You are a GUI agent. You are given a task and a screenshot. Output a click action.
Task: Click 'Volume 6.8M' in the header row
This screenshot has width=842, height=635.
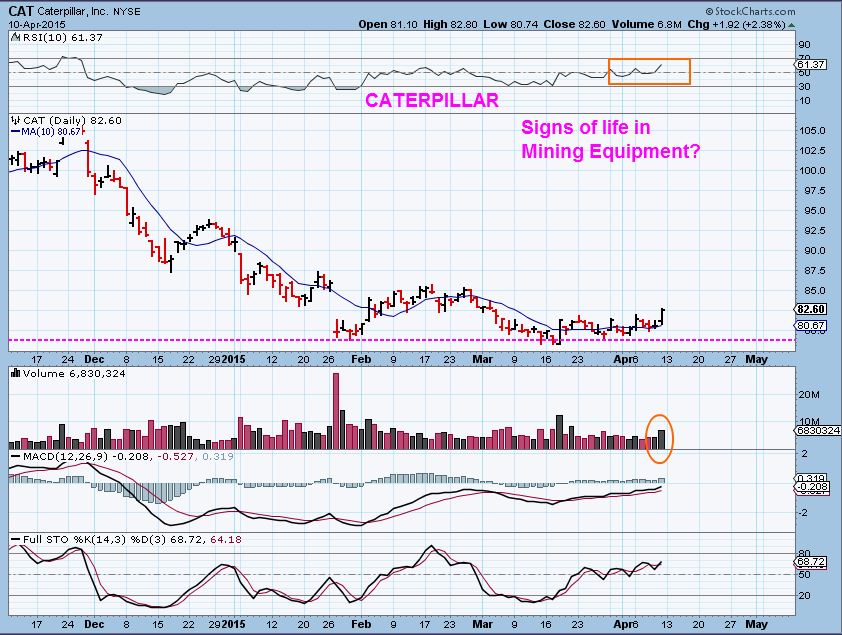click(x=646, y=24)
